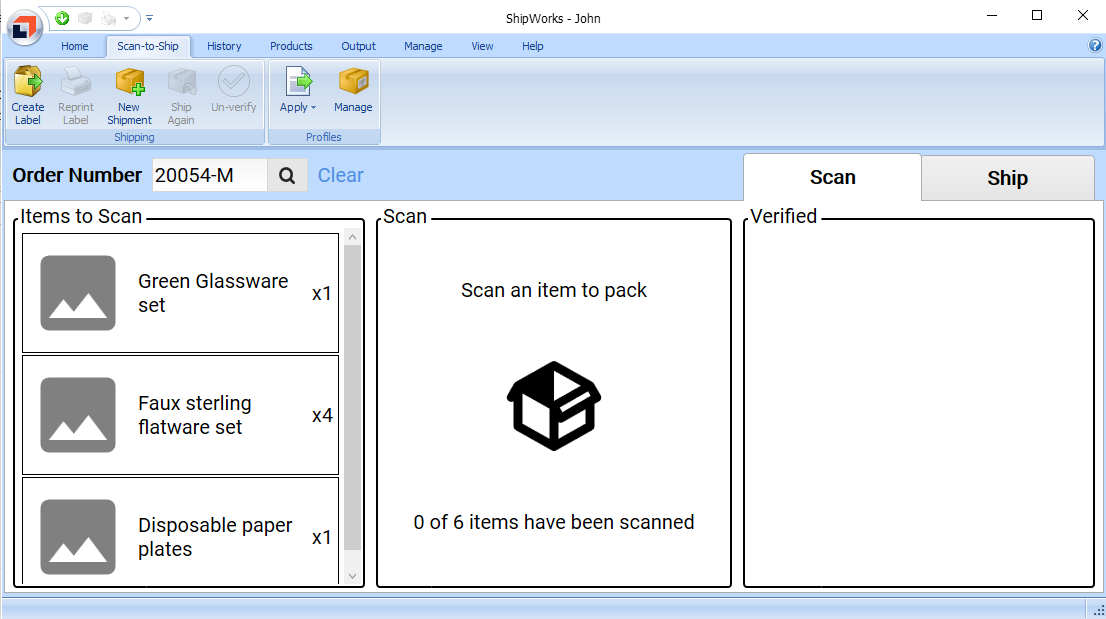The width and height of the screenshot is (1106, 619).
Task: Click the Un-verify checkmark icon
Action: click(x=233, y=81)
